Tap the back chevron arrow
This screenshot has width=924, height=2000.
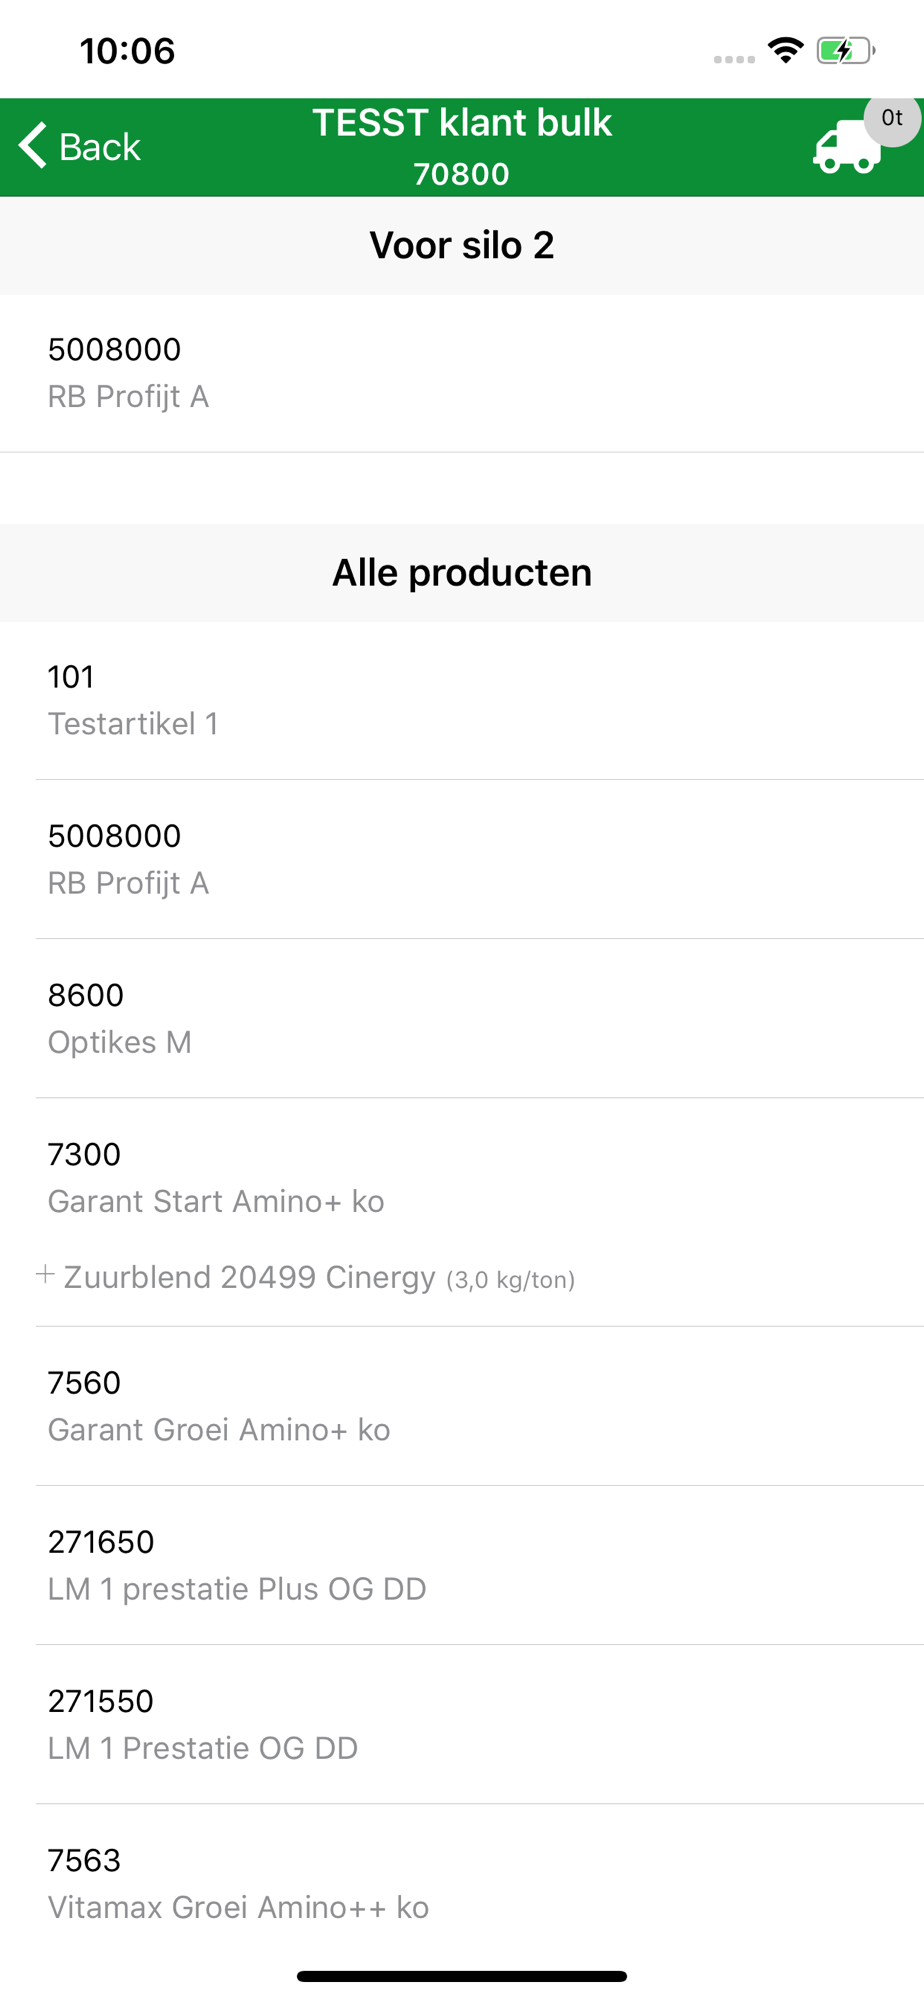tap(33, 146)
